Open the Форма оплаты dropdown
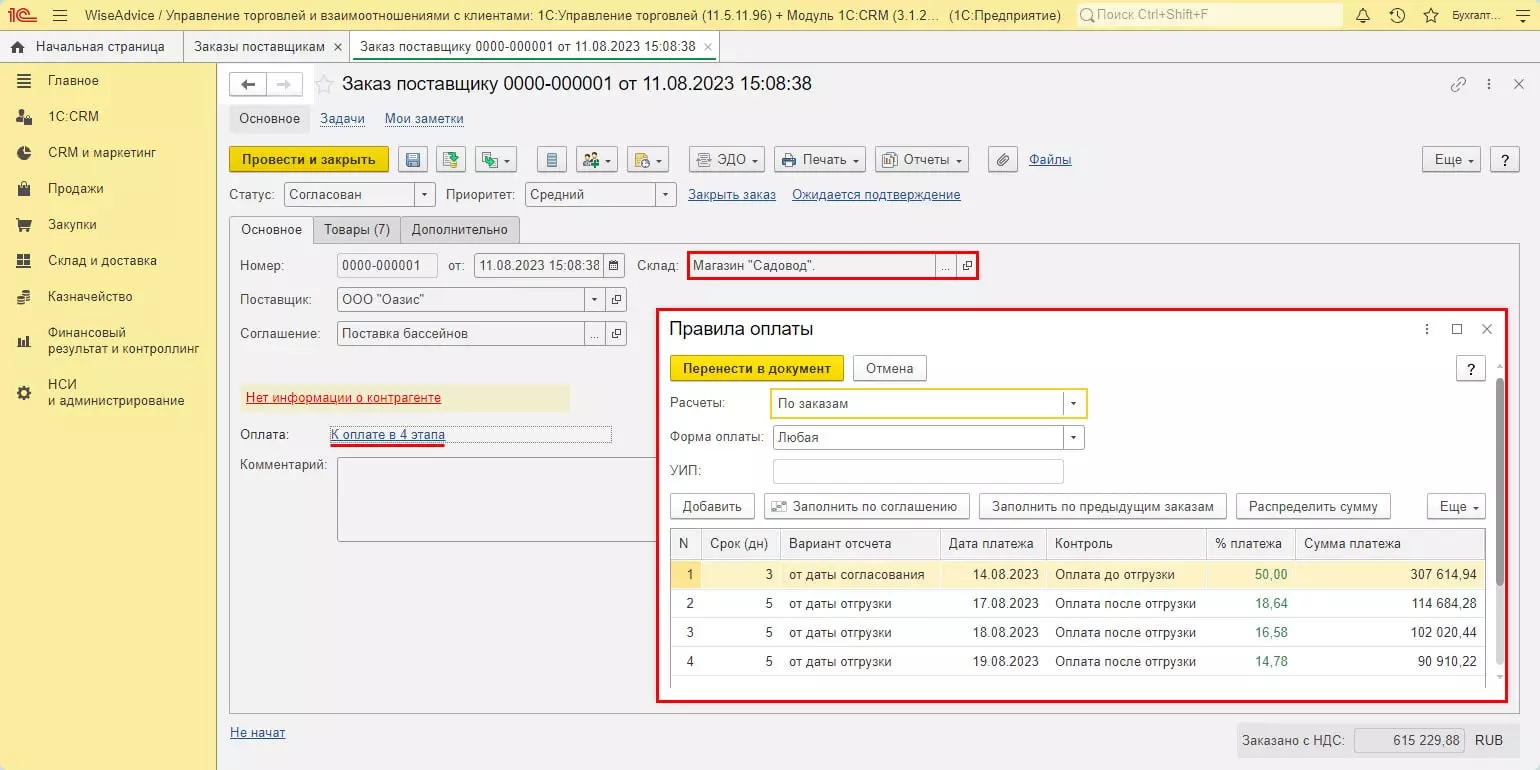Screen dimensions: 1540x770 [1074, 437]
